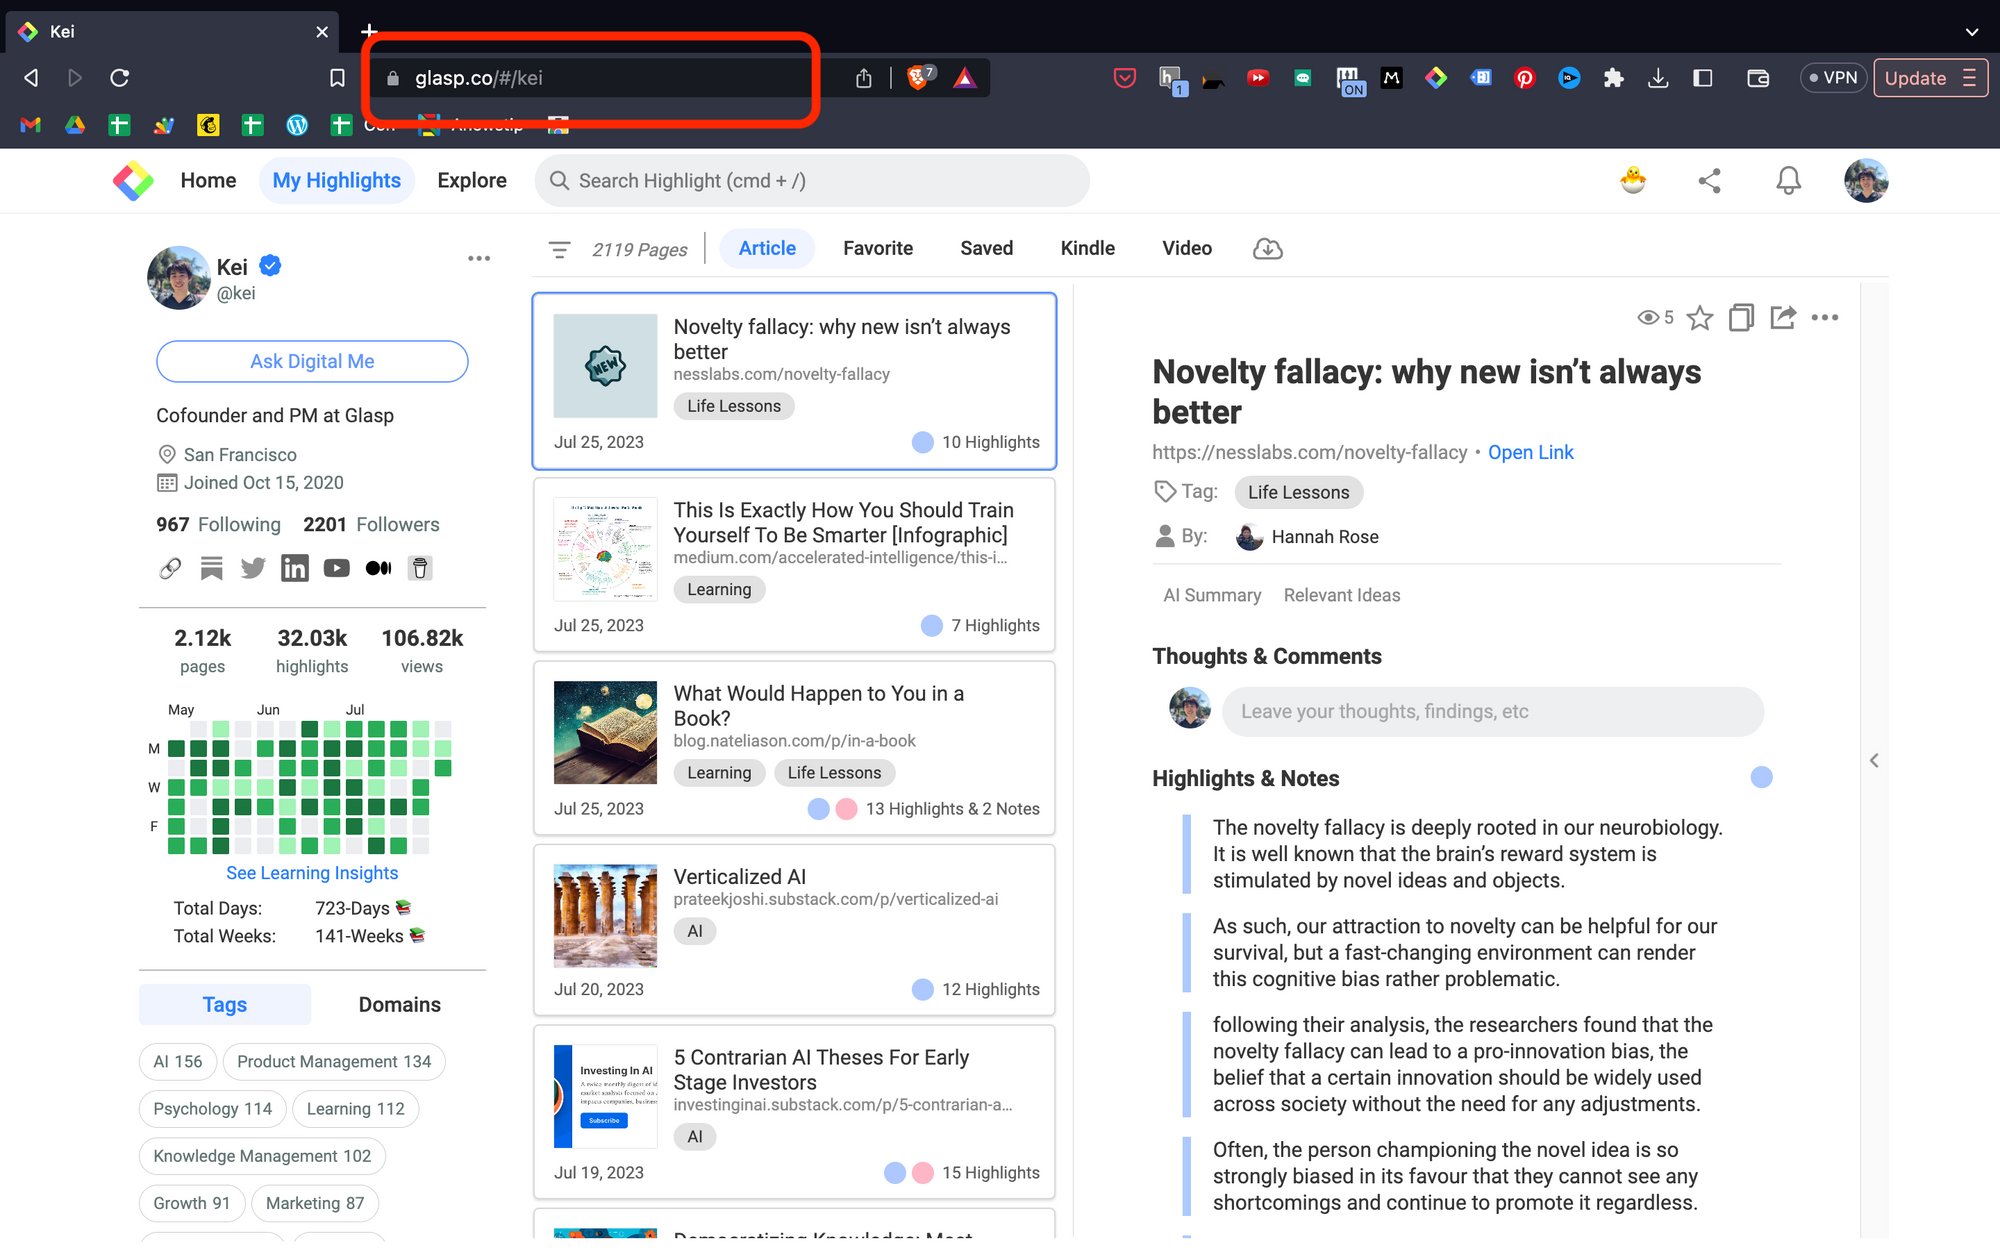
Task: Click the Brave Shields lion icon
Action: tap(918, 77)
